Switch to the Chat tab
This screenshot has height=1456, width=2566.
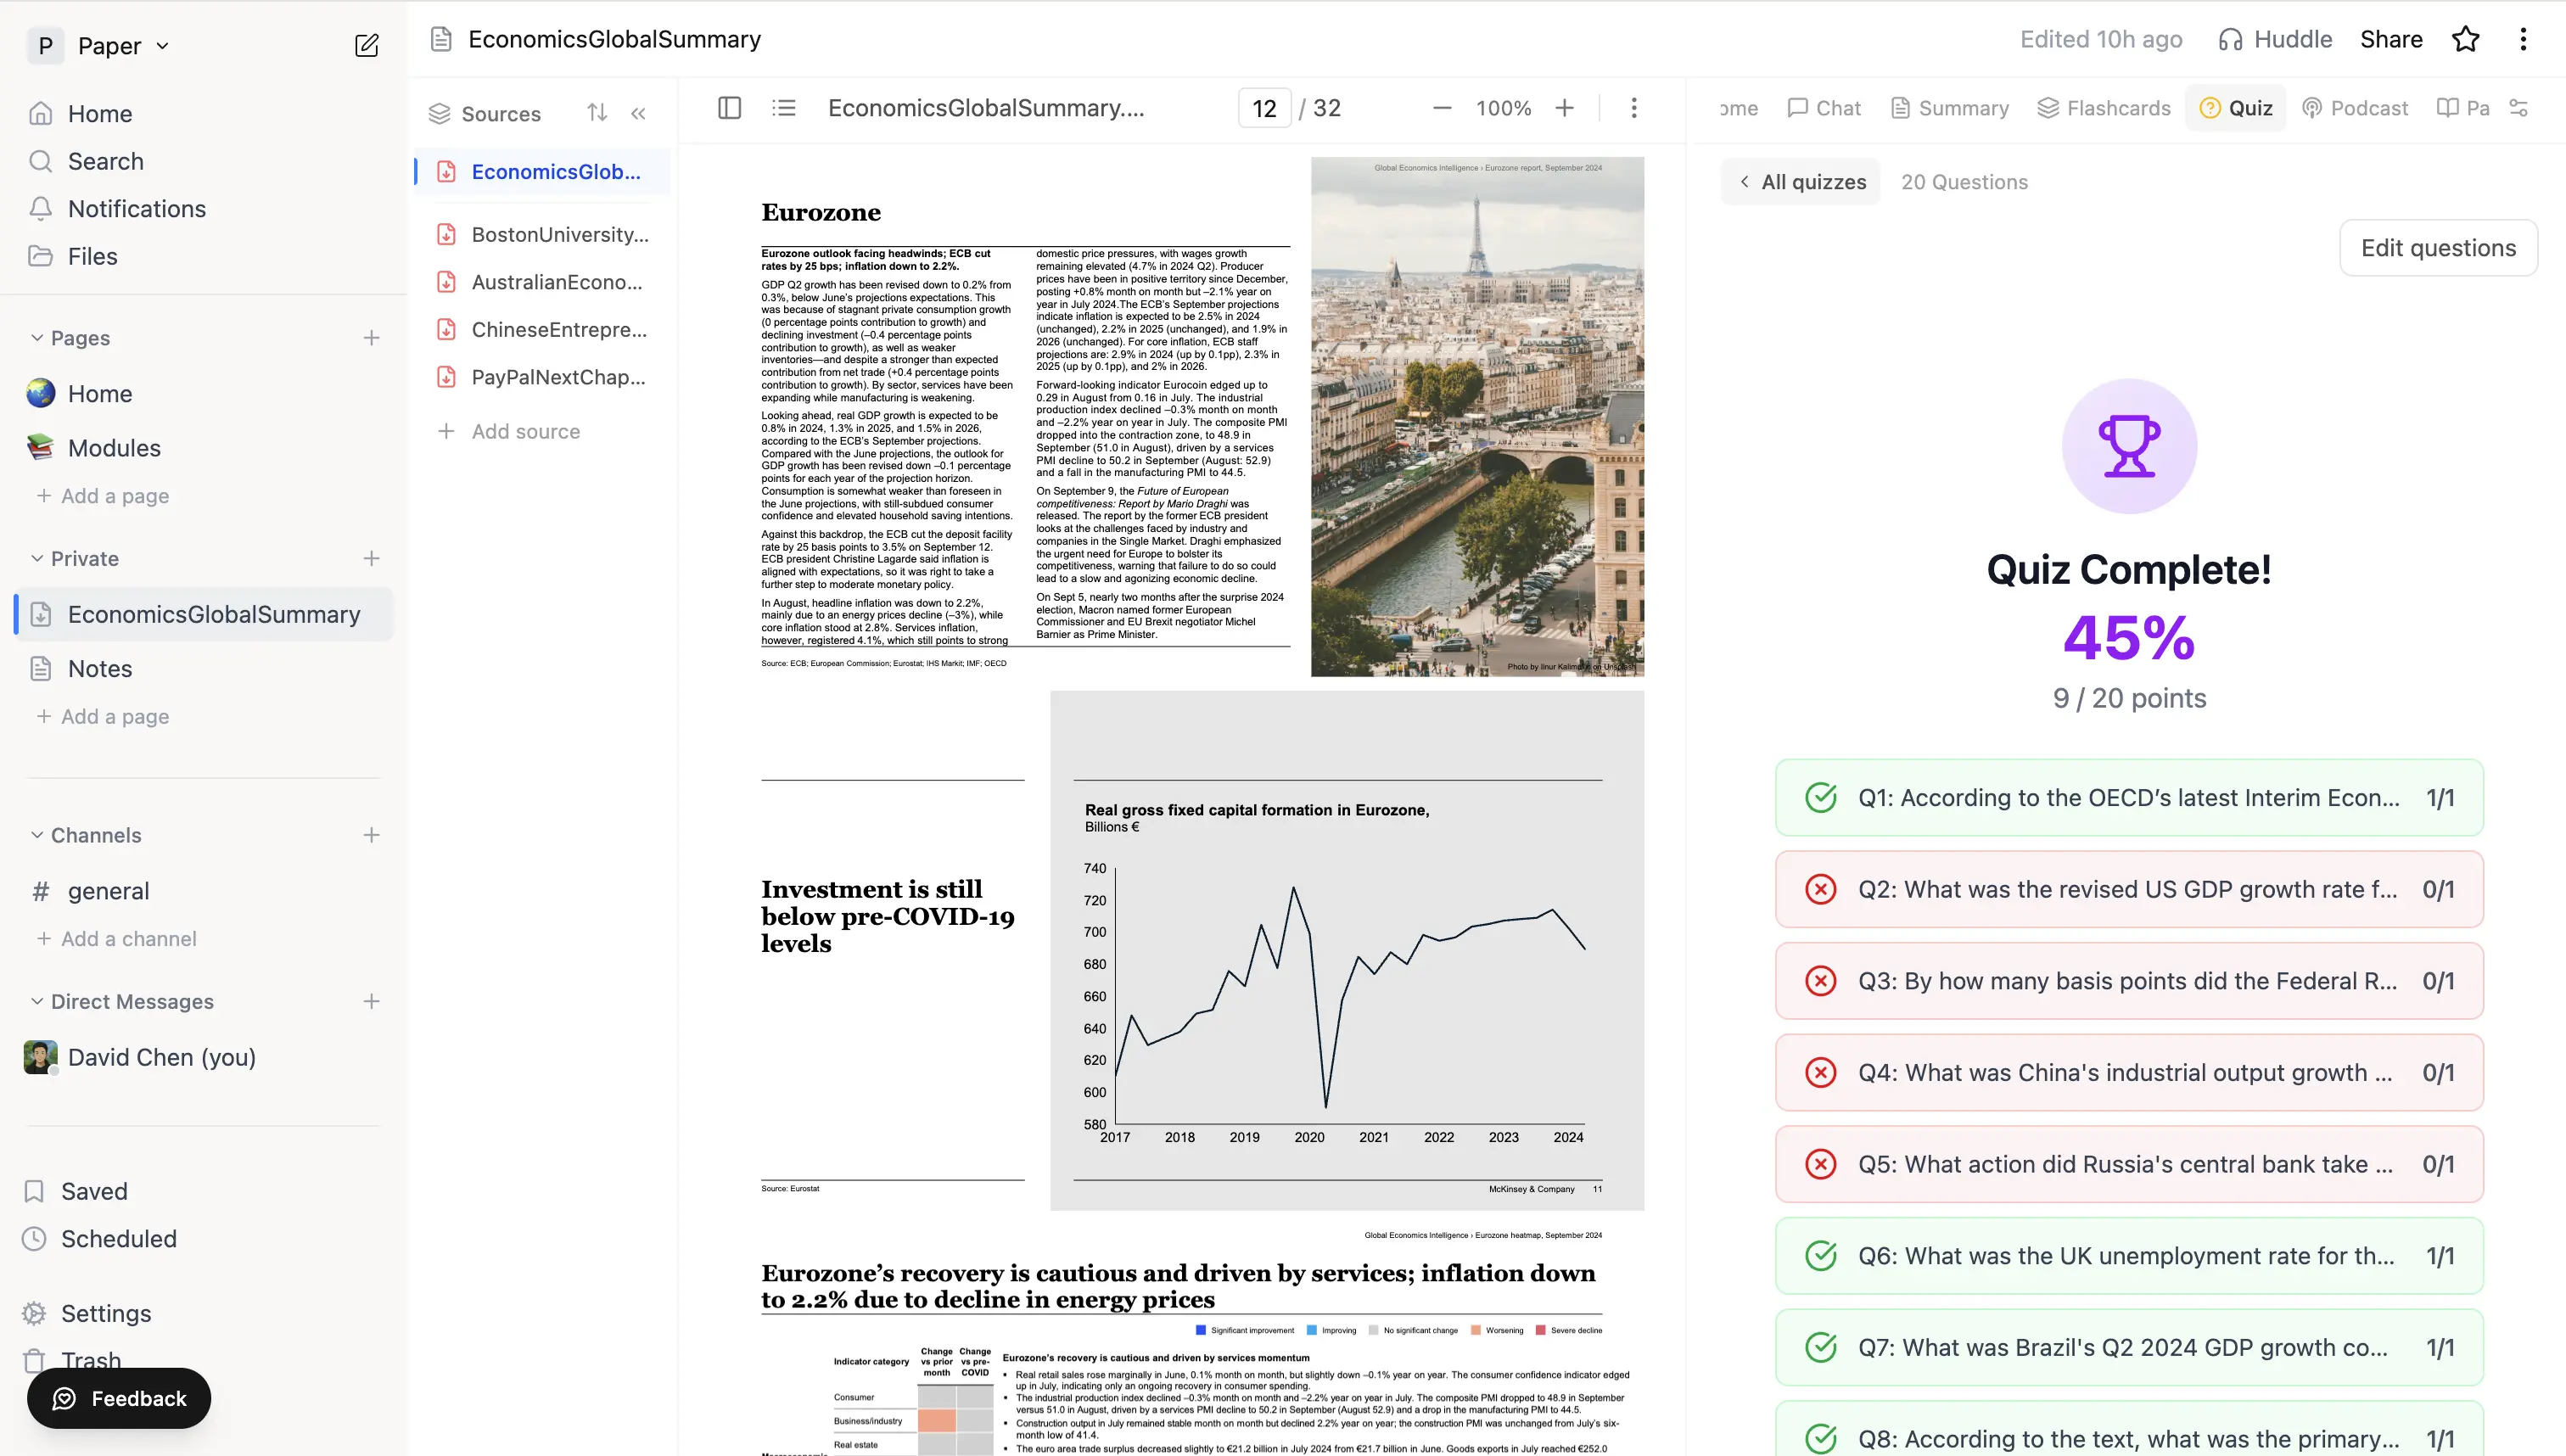click(1825, 108)
